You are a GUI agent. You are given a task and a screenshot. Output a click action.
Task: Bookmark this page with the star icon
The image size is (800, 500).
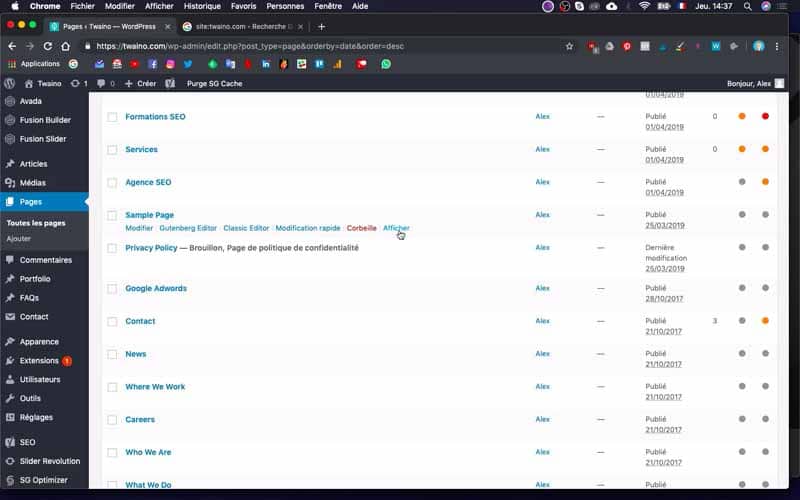tap(569, 46)
